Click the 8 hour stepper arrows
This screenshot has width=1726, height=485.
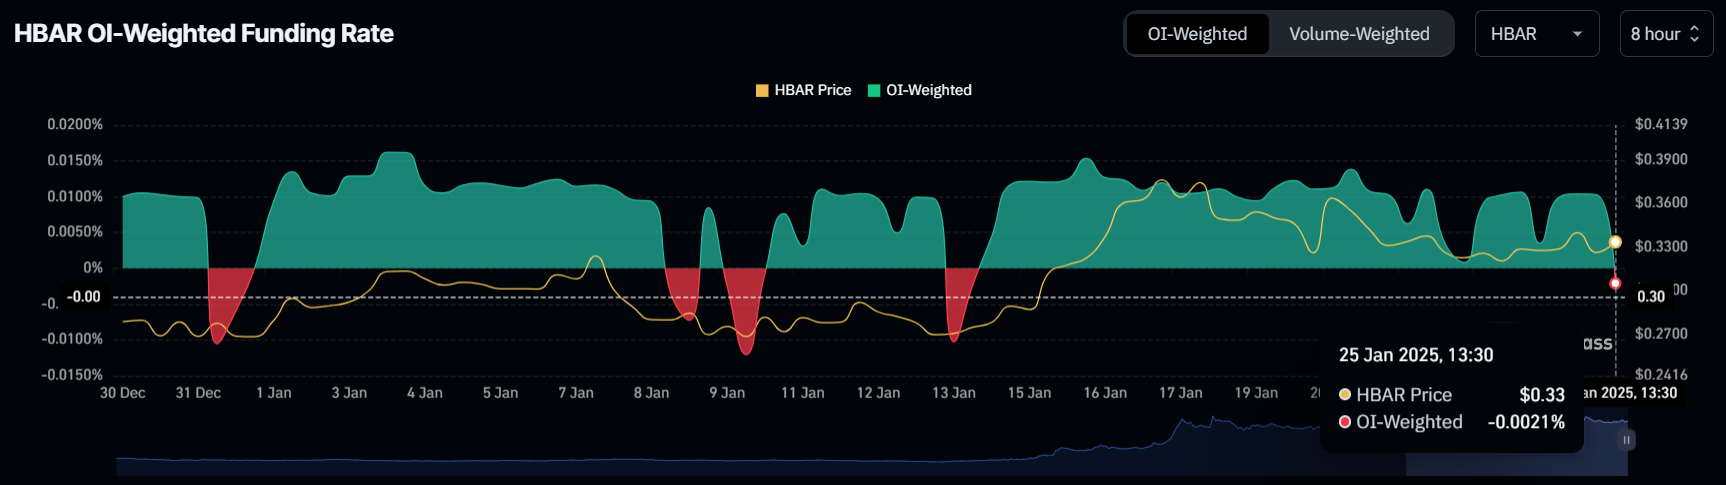click(1694, 34)
